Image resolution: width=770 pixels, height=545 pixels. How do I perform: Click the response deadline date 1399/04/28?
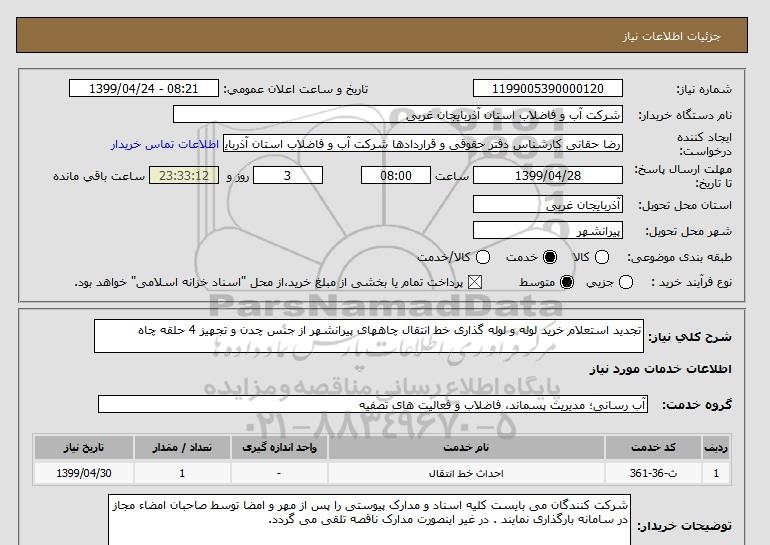[x=548, y=175]
